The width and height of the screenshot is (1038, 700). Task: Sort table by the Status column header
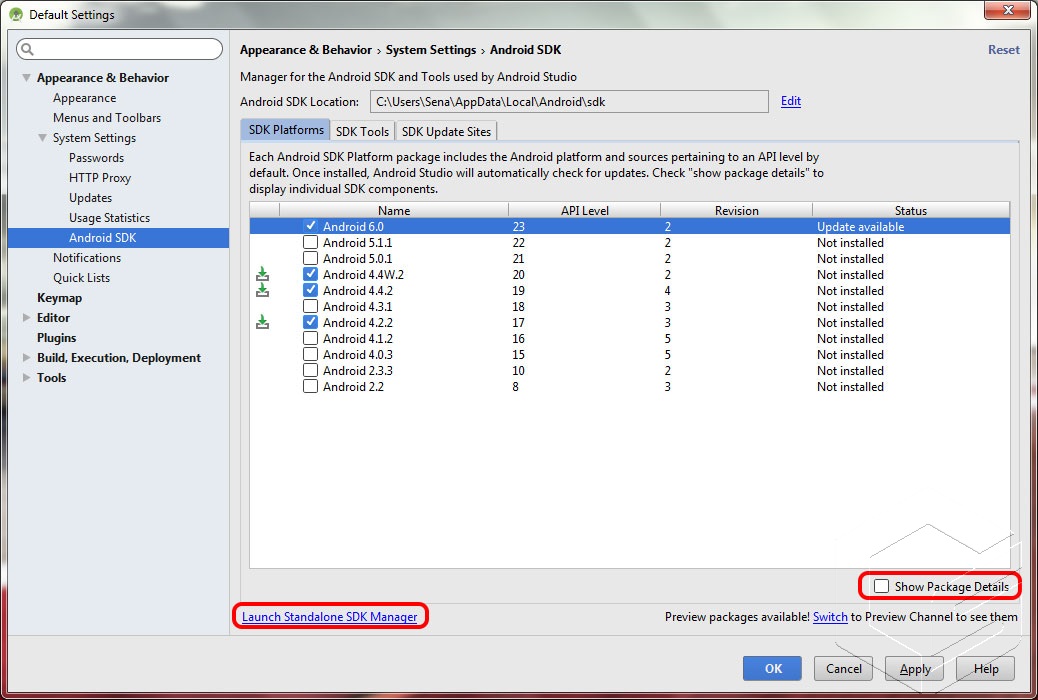click(x=911, y=210)
